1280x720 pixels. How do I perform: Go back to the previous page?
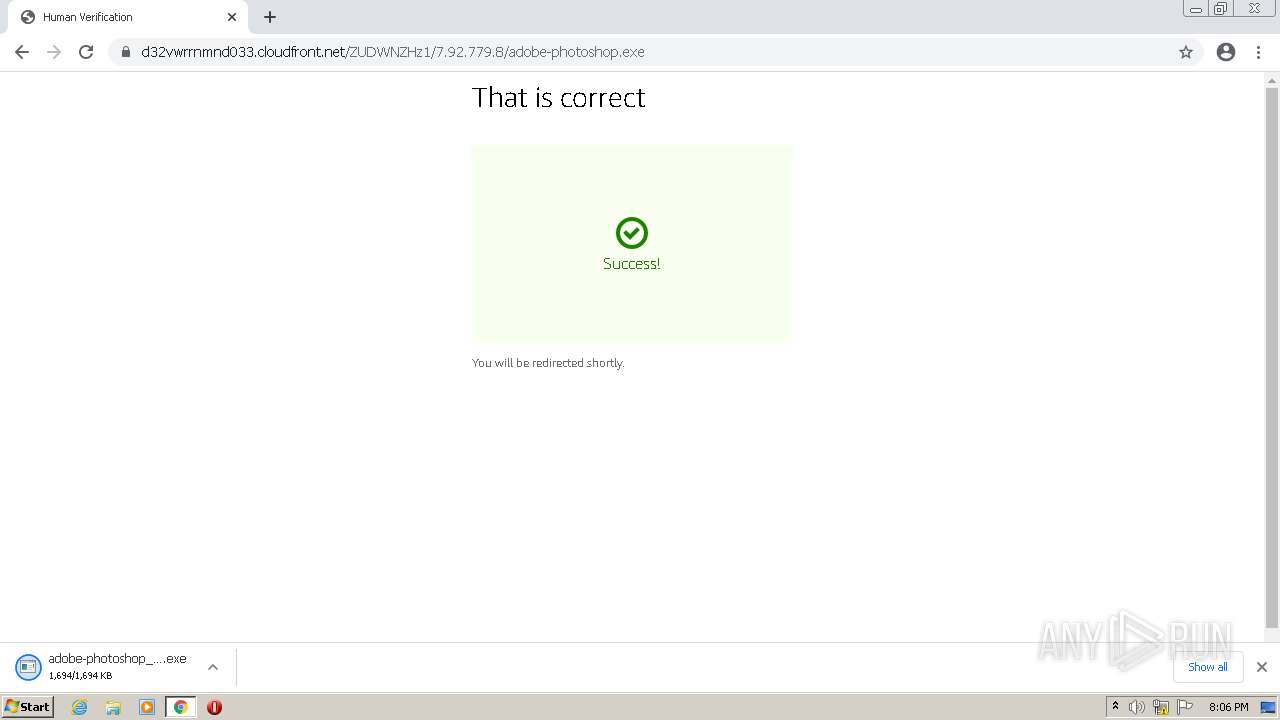click(x=22, y=52)
